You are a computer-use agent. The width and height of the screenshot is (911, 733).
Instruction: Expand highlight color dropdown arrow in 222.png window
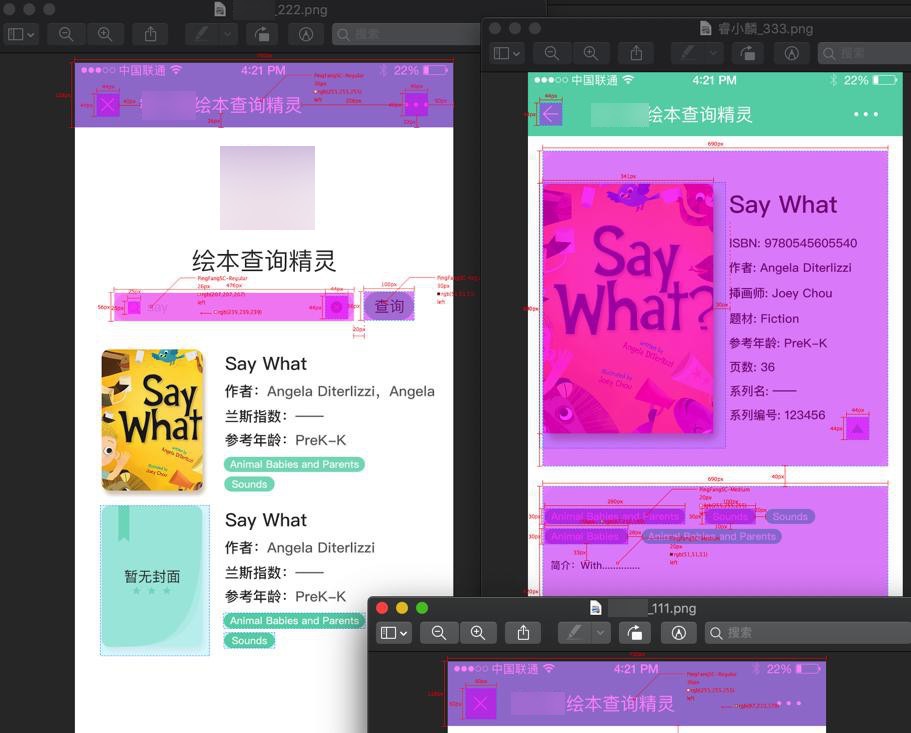pos(228,34)
